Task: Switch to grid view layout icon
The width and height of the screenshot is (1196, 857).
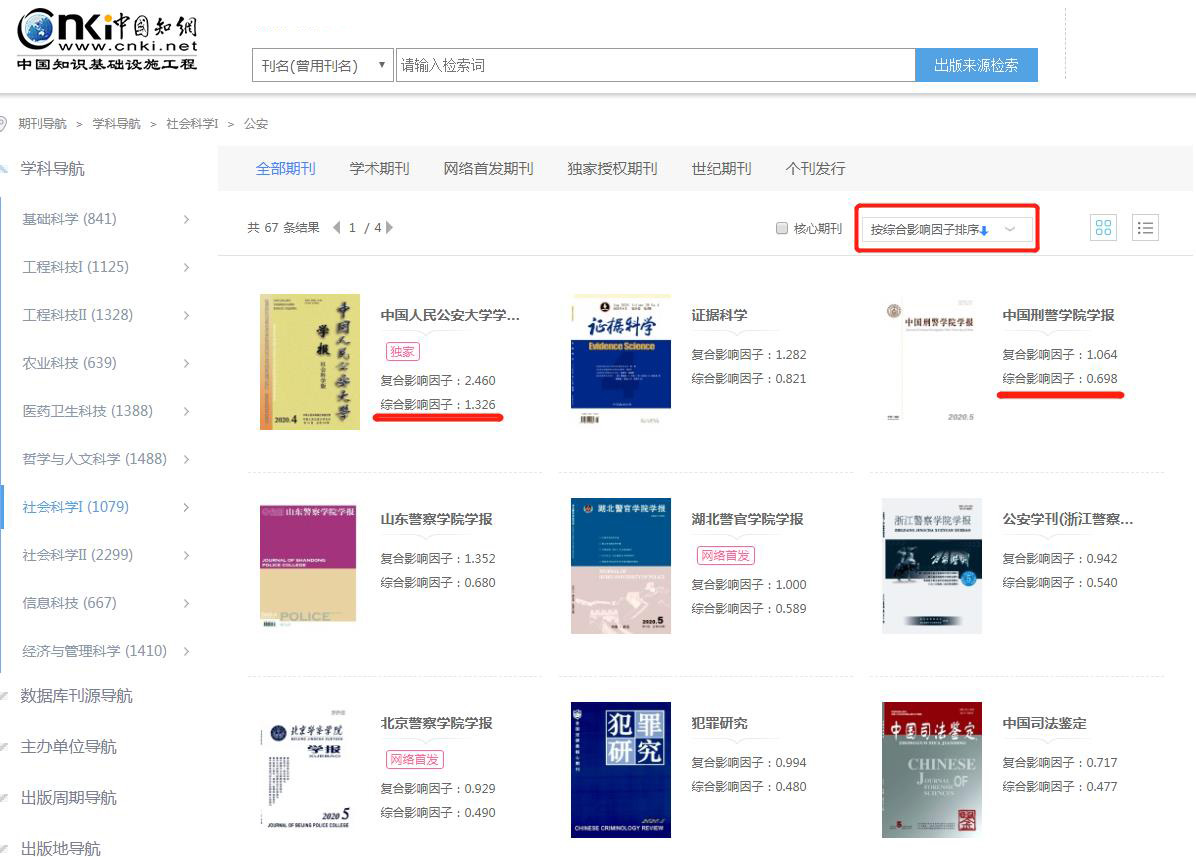Action: tap(1103, 227)
